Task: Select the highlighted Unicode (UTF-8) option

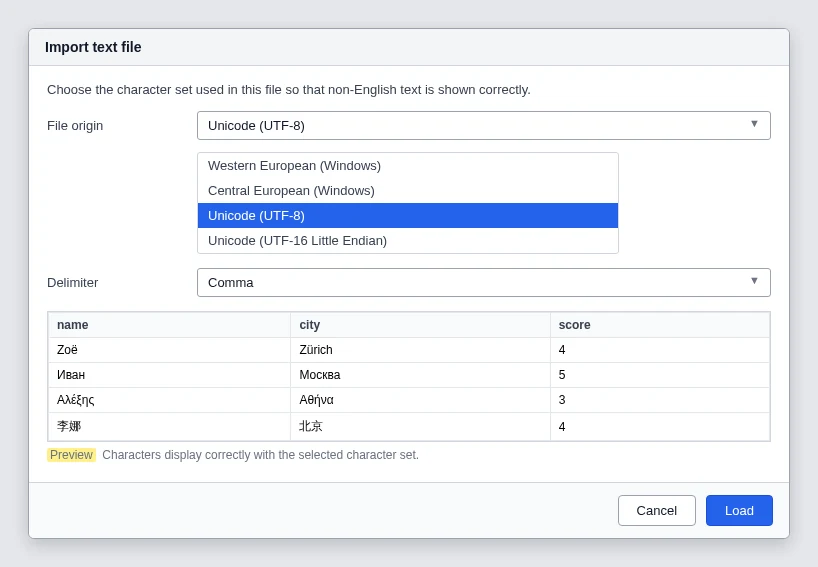Action: pyautogui.click(x=407, y=215)
